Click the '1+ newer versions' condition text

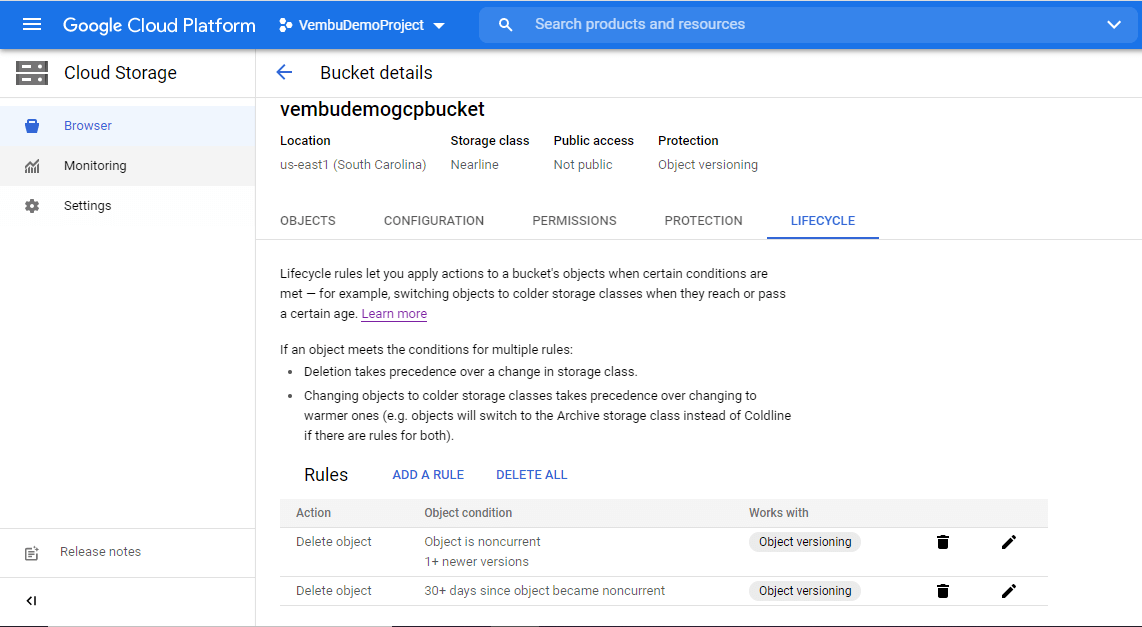[476, 561]
